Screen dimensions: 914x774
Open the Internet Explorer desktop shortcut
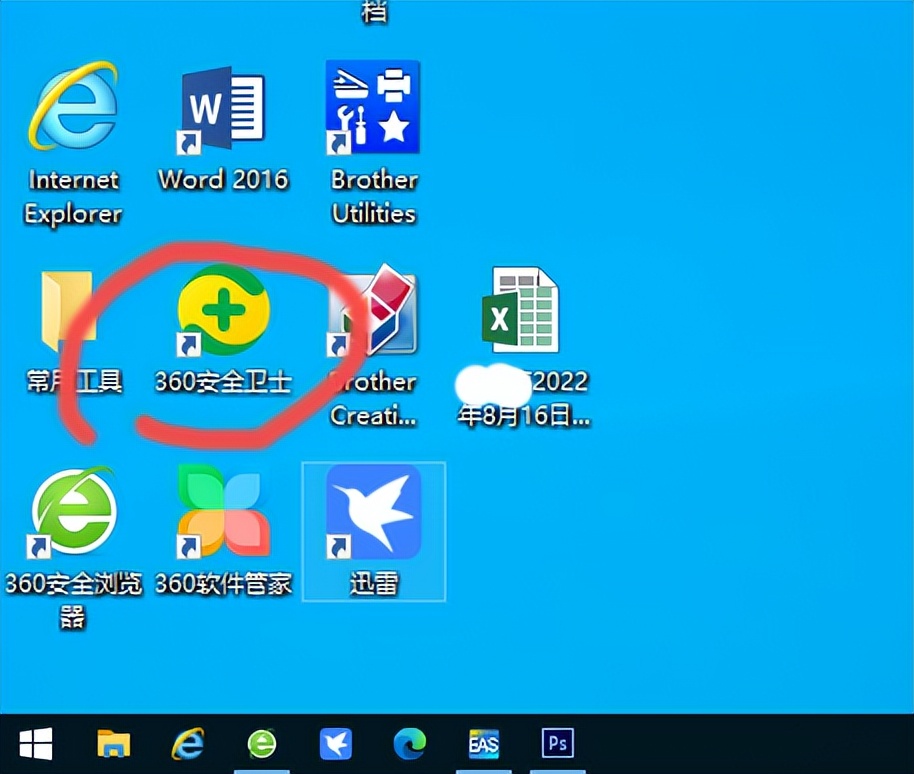pos(73,107)
